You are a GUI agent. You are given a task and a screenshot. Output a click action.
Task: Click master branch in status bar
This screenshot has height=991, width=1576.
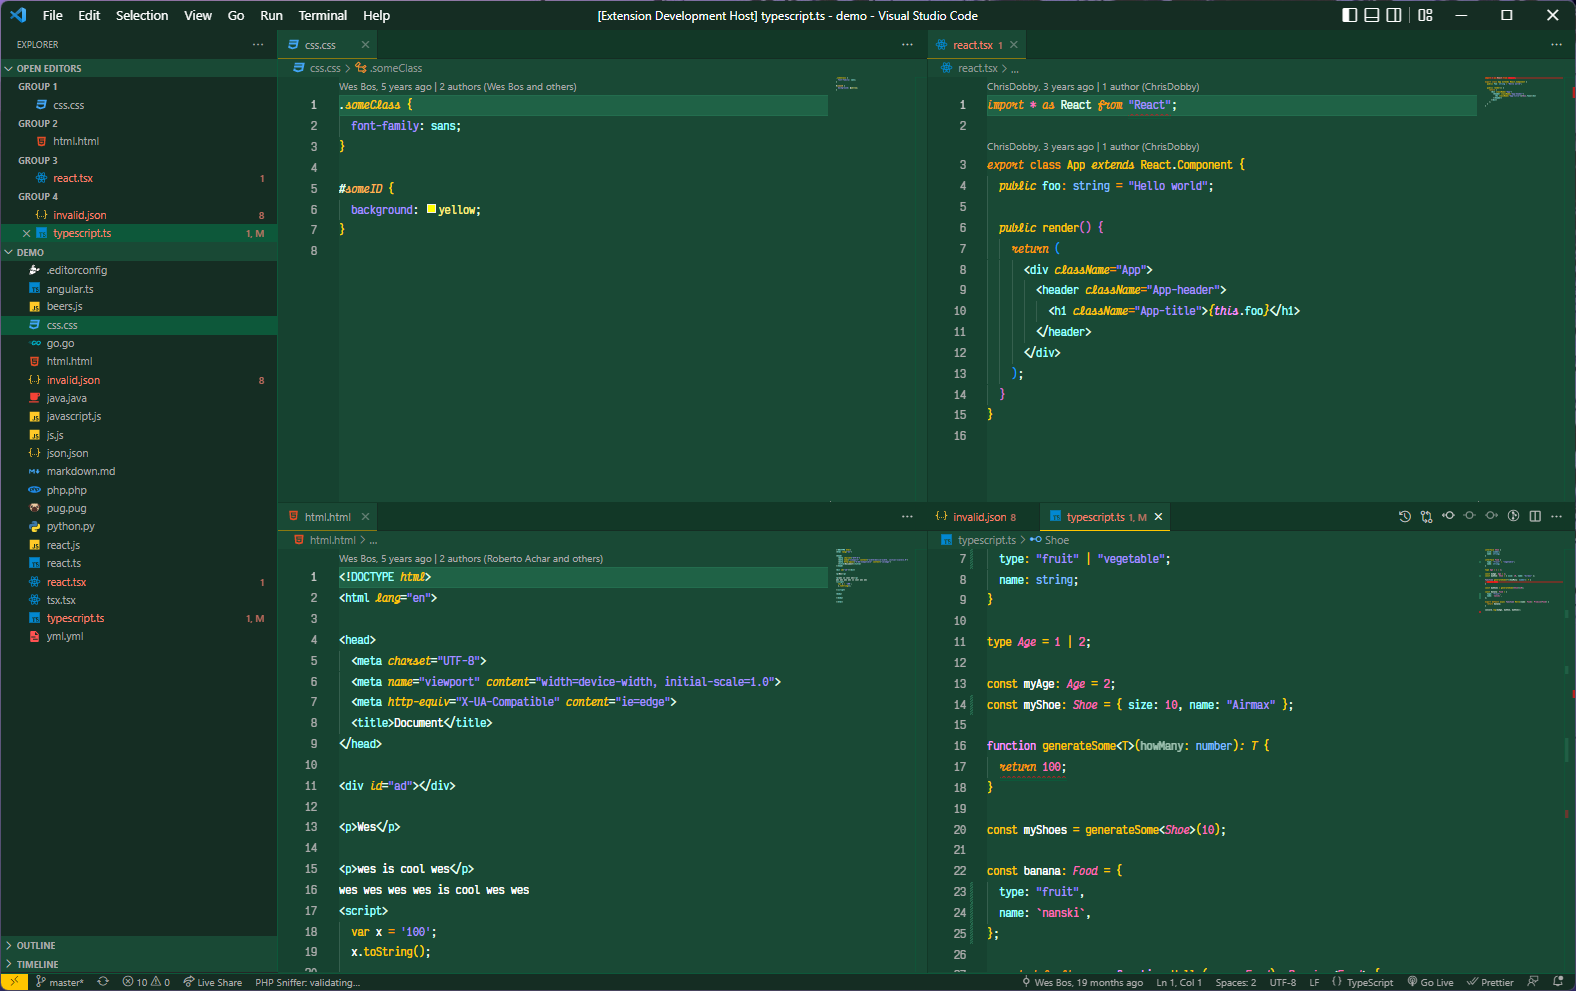60,982
